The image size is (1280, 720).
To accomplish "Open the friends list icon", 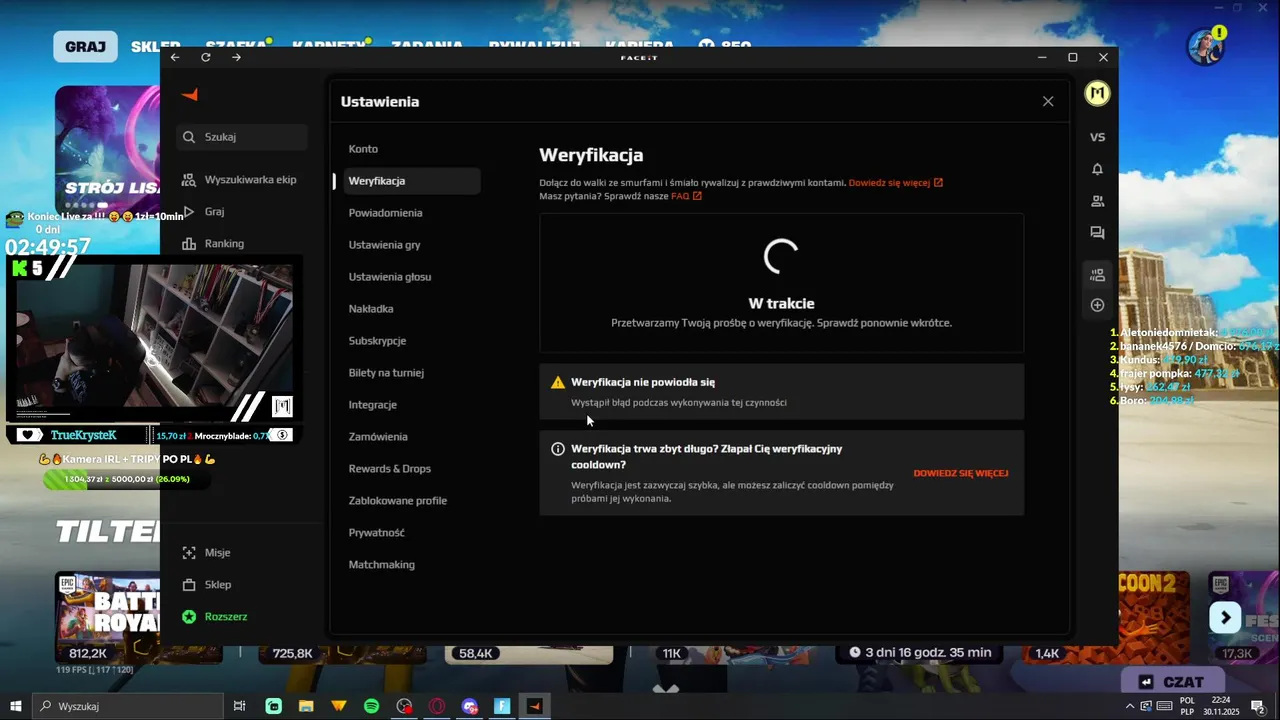I will (1097, 201).
